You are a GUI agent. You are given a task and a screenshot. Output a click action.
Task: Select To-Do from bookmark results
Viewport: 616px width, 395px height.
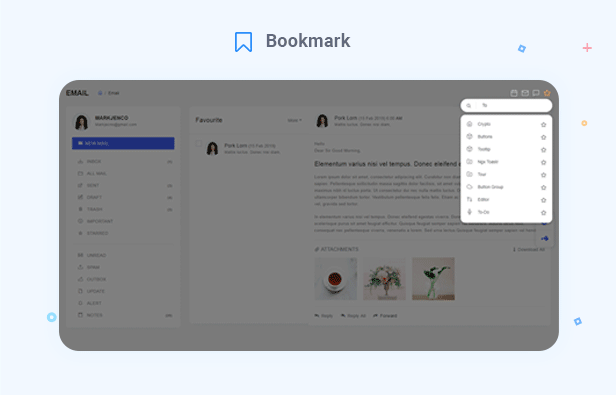click(x=483, y=212)
